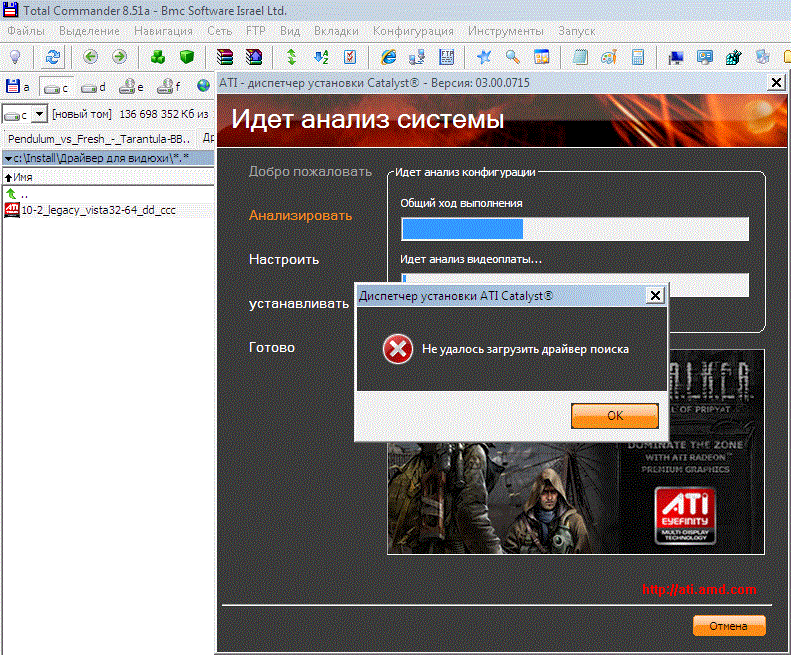Screen dimensions: 791x655
Task: Open the drive c dropdown list
Action: (x=40, y=115)
